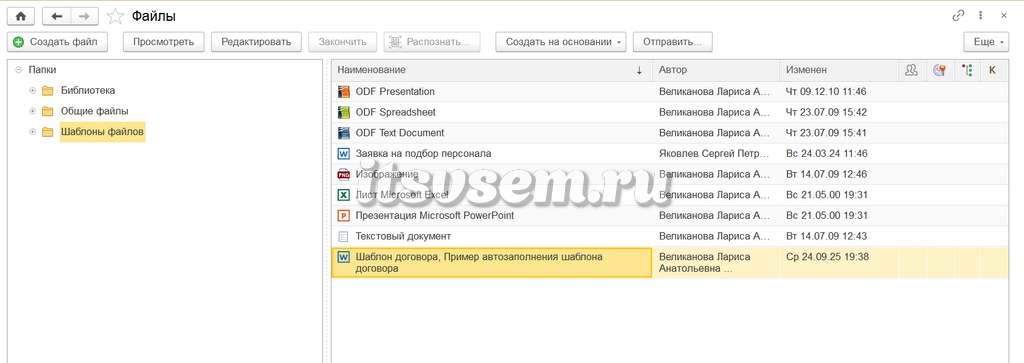Image resolution: width=1024 pixels, height=363 pixels.
Task: Click date Чт 09.12.10 11:46 cell
Action: [839, 91]
